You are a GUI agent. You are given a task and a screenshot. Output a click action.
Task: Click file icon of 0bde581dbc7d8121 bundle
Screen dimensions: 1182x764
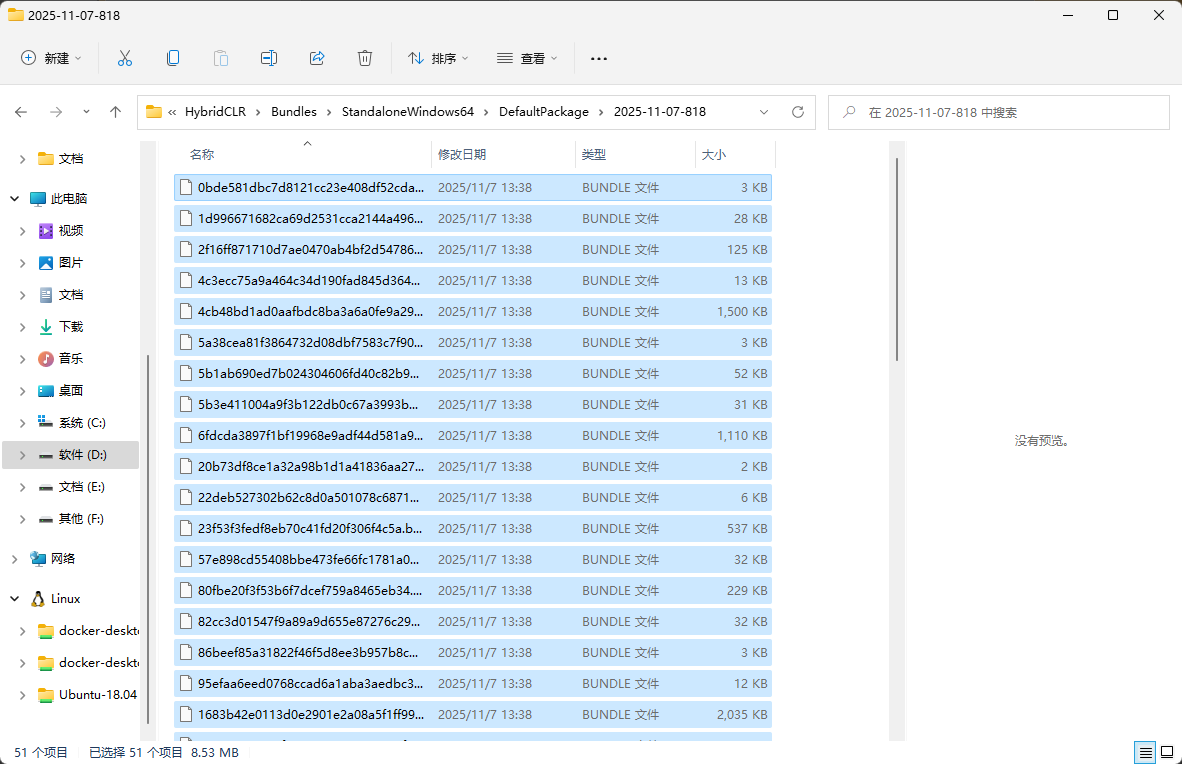click(x=185, y=187)
